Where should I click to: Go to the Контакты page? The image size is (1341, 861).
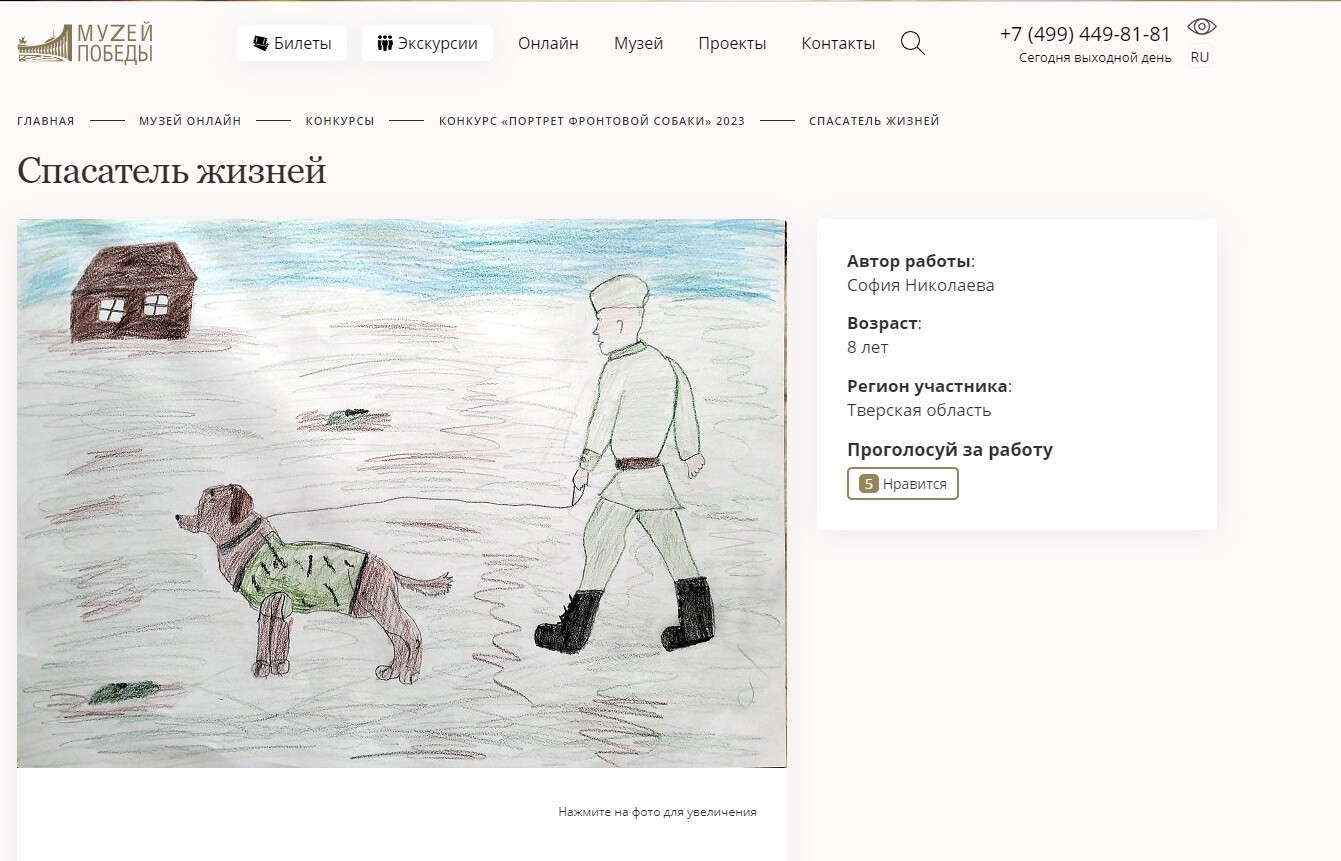[x=838, y=43]
